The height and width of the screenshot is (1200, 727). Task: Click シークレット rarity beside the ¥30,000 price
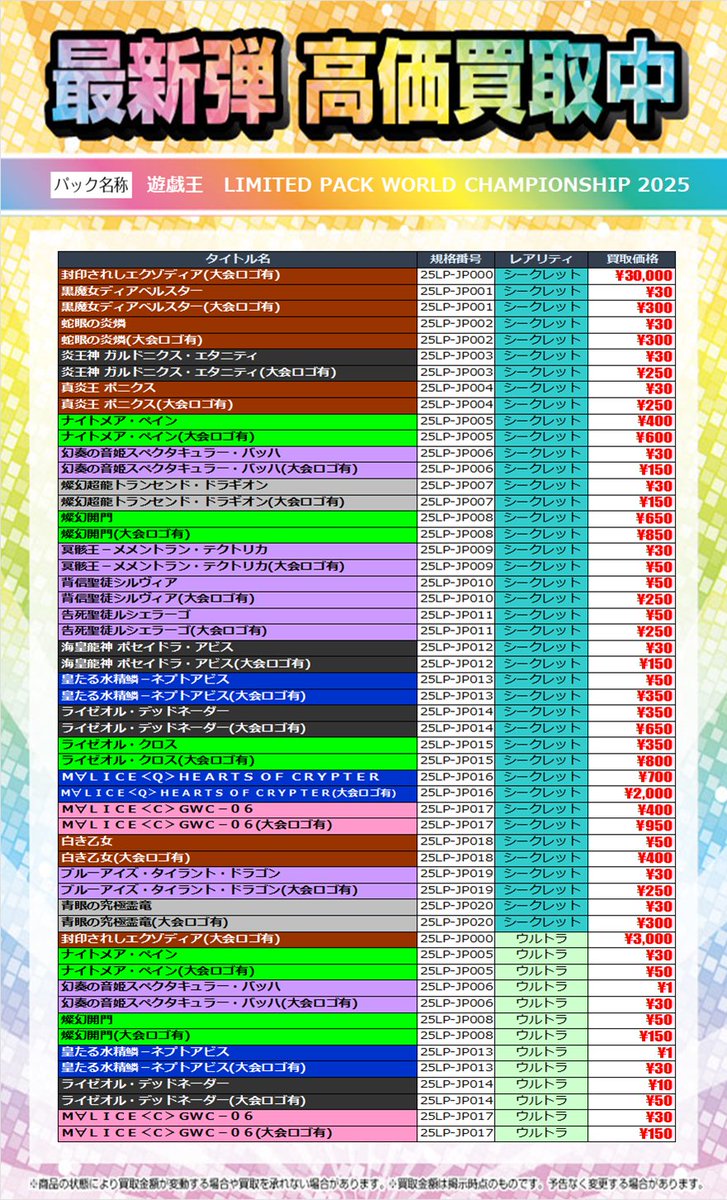point(539,275)
